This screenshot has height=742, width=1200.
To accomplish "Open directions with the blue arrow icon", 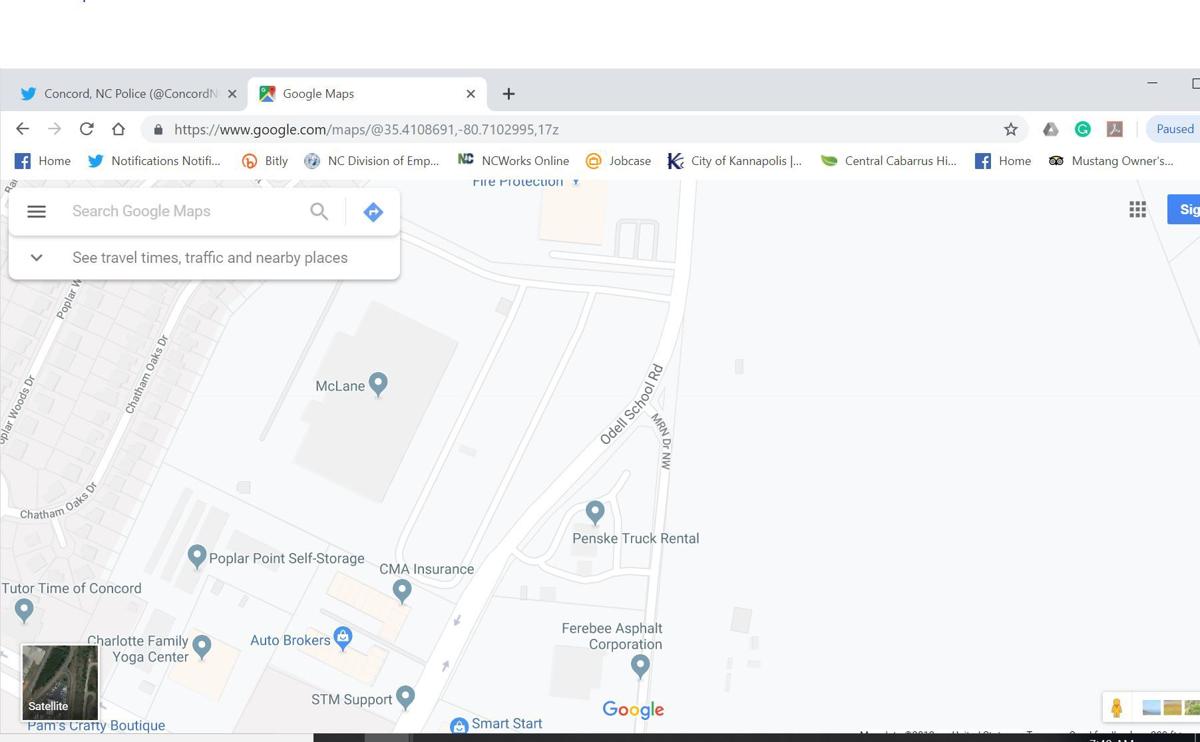I will (373, 212).
